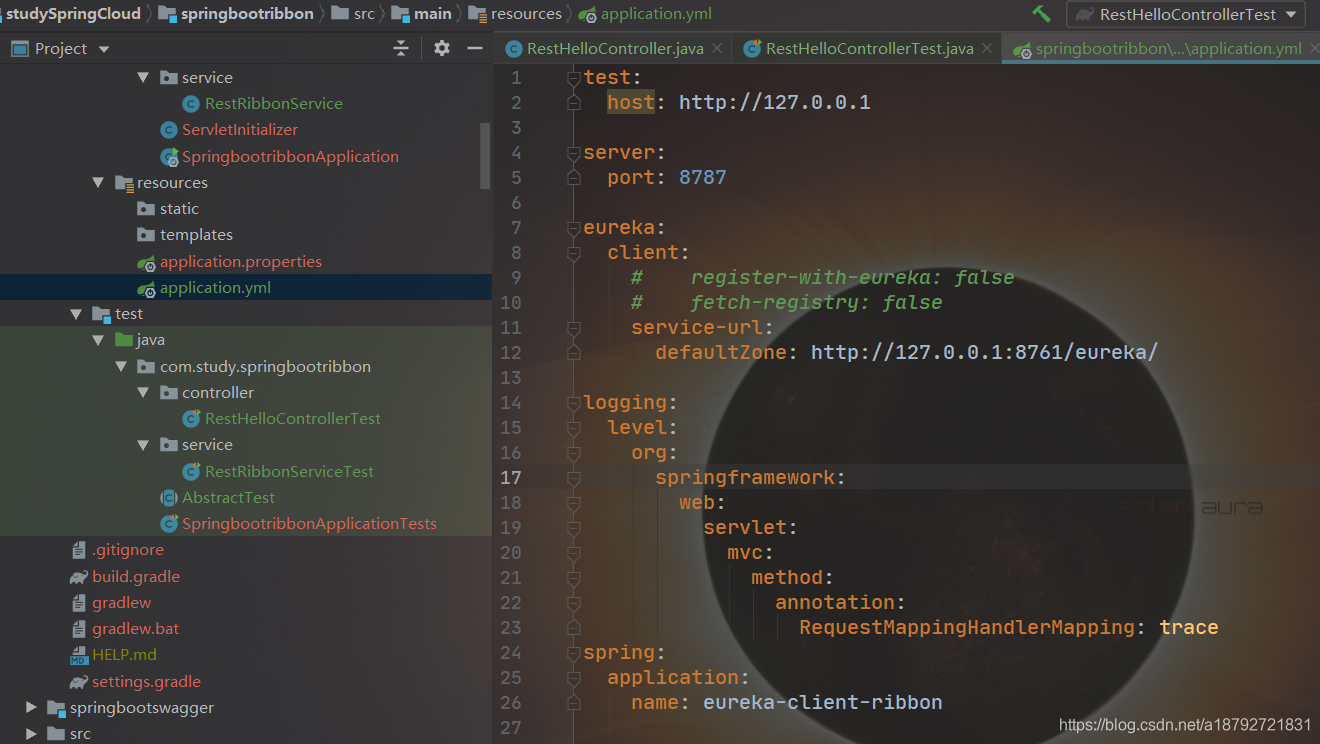Screen dimensions: 1320x744
Task: Click the gradlew file icon
Action: click(79, 603)
